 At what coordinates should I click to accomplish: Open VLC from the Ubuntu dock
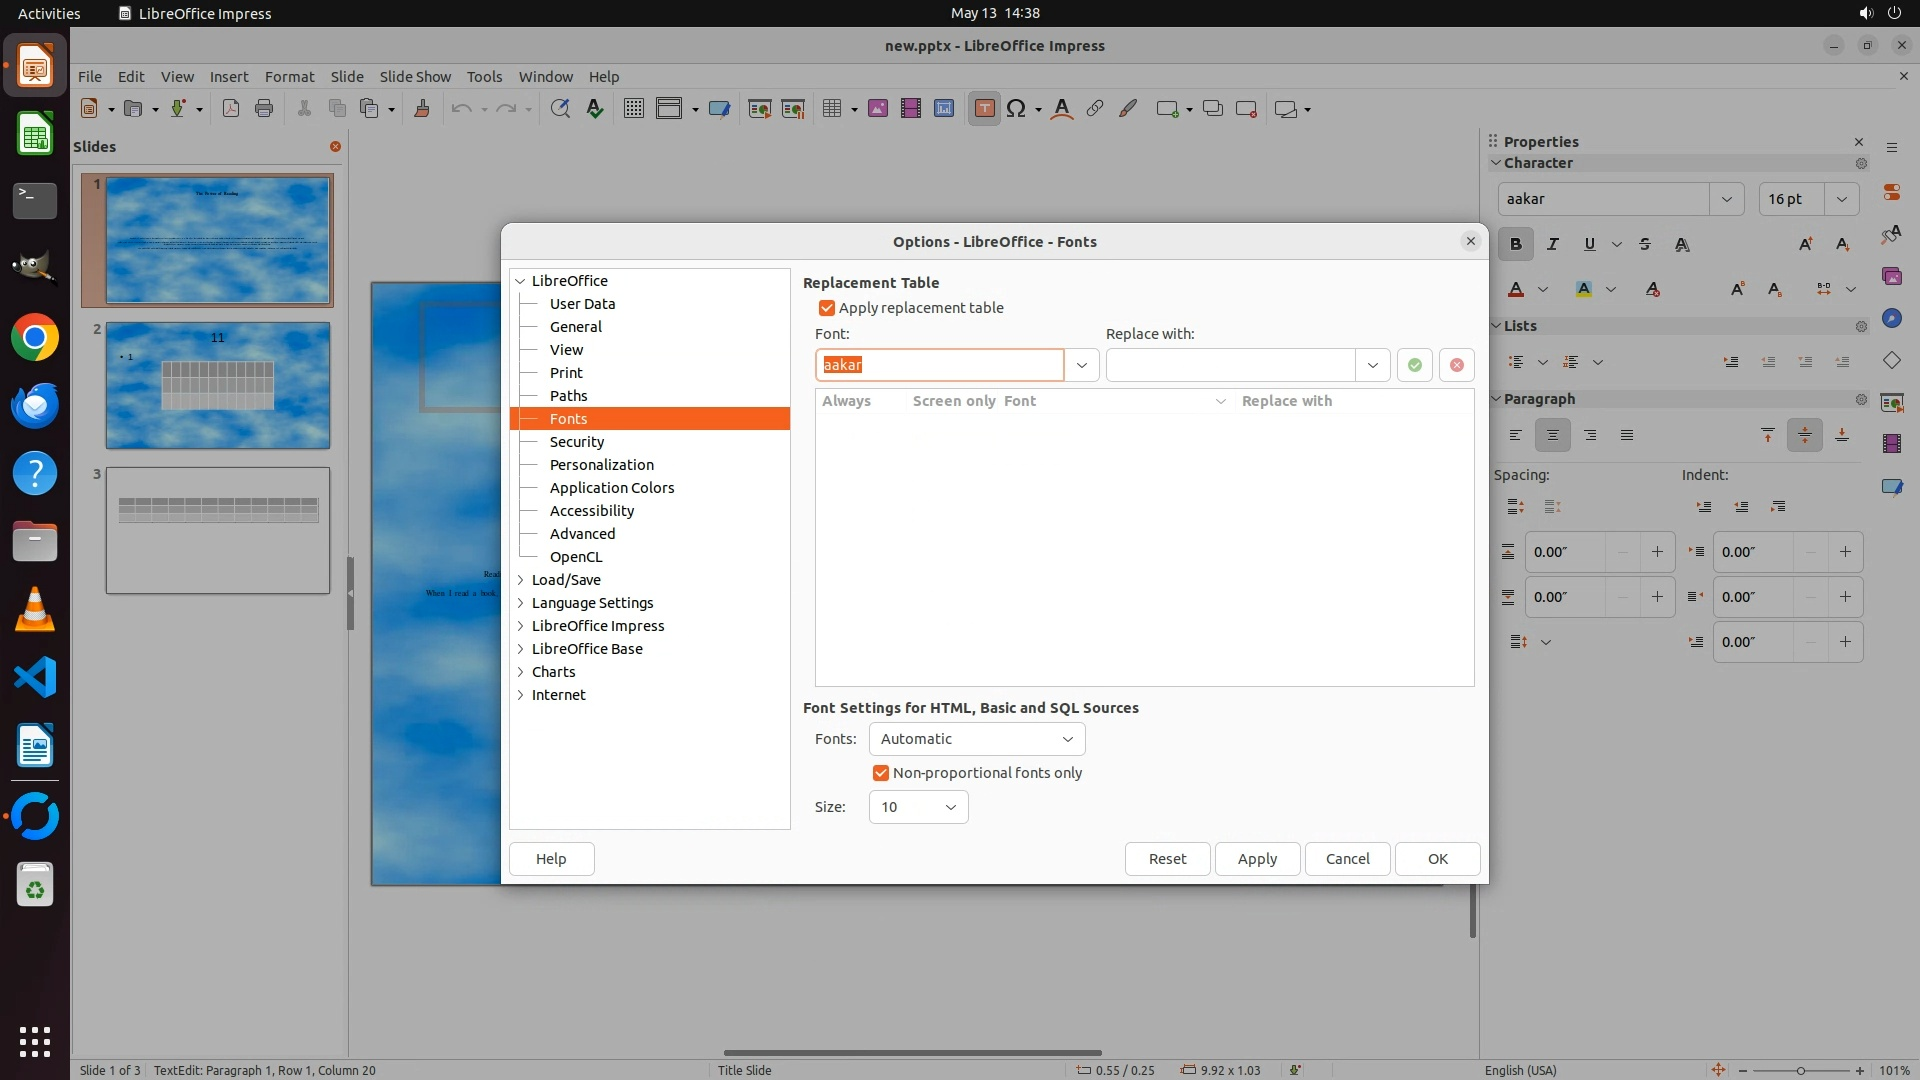click(35, 609)
